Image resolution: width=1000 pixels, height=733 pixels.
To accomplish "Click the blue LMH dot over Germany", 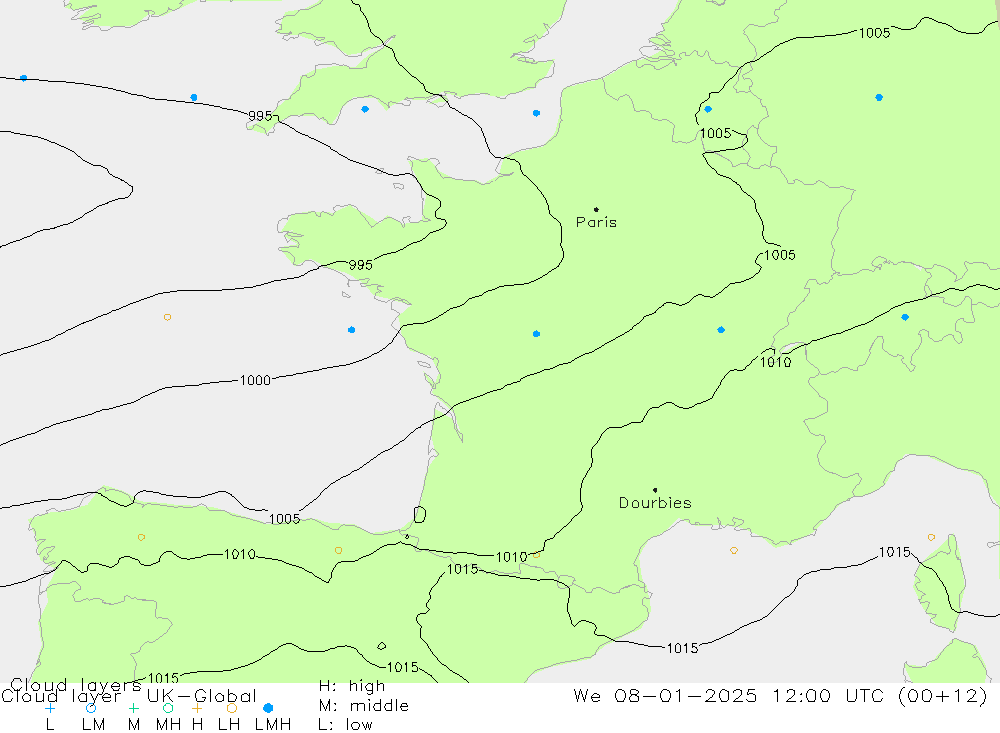I will [879, 98].
